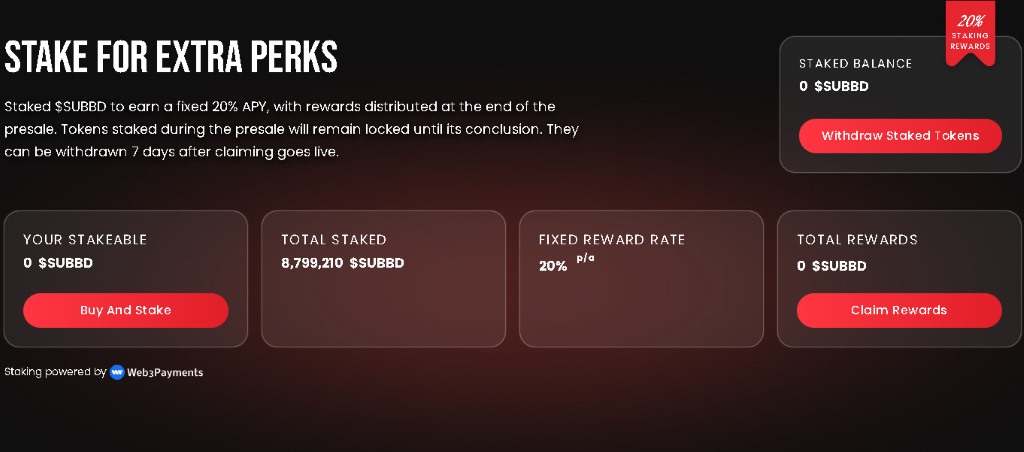Image resolution: width=1024 pixels, height=452 pixels.
Task: Click the Staking powered by text
Action: pyautogui.click(x=55, y=372)
